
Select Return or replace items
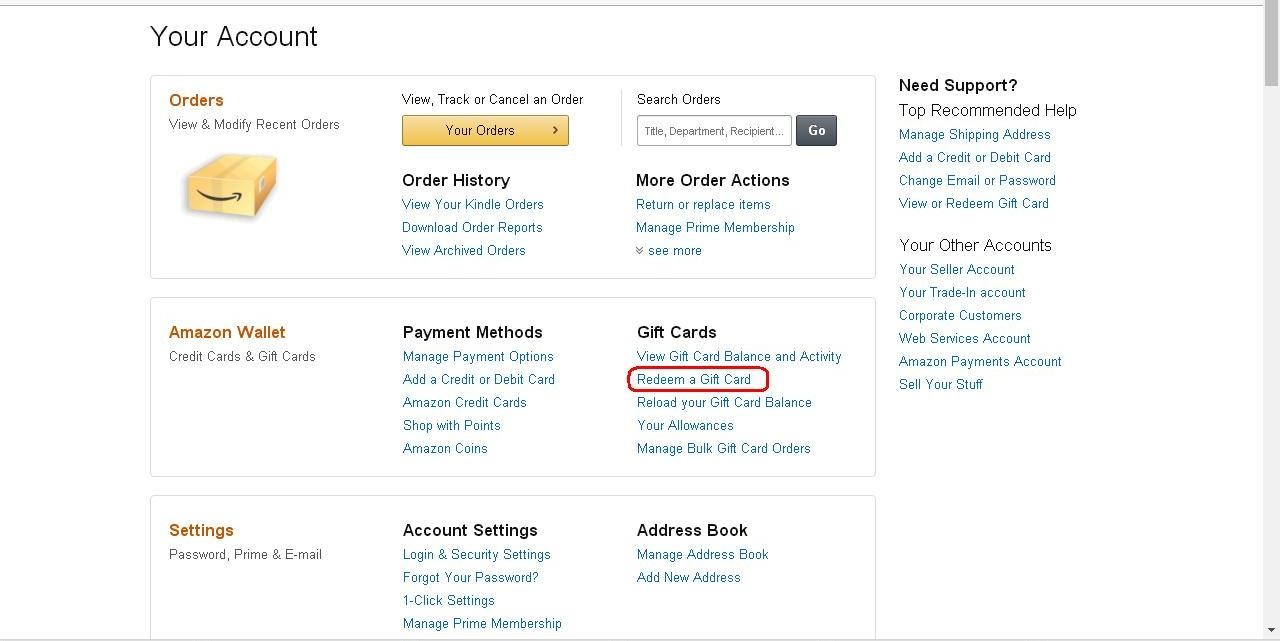point(703,204)
